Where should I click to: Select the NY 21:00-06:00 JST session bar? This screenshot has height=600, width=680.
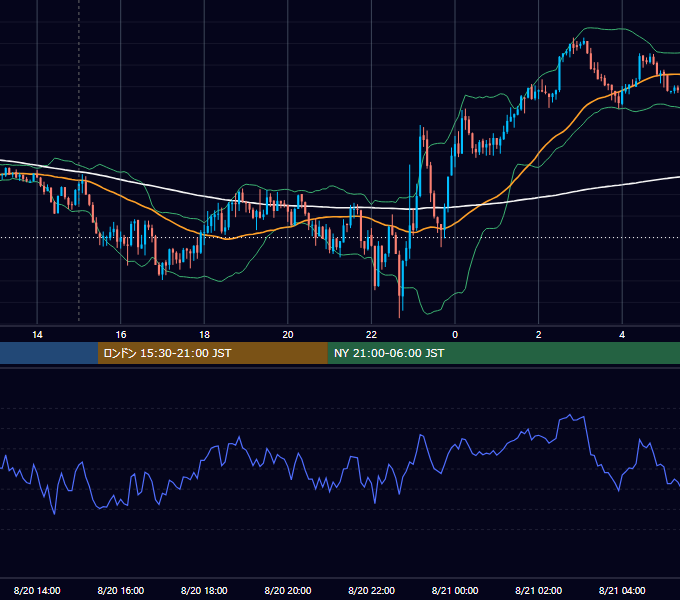(x=503, y=353)
